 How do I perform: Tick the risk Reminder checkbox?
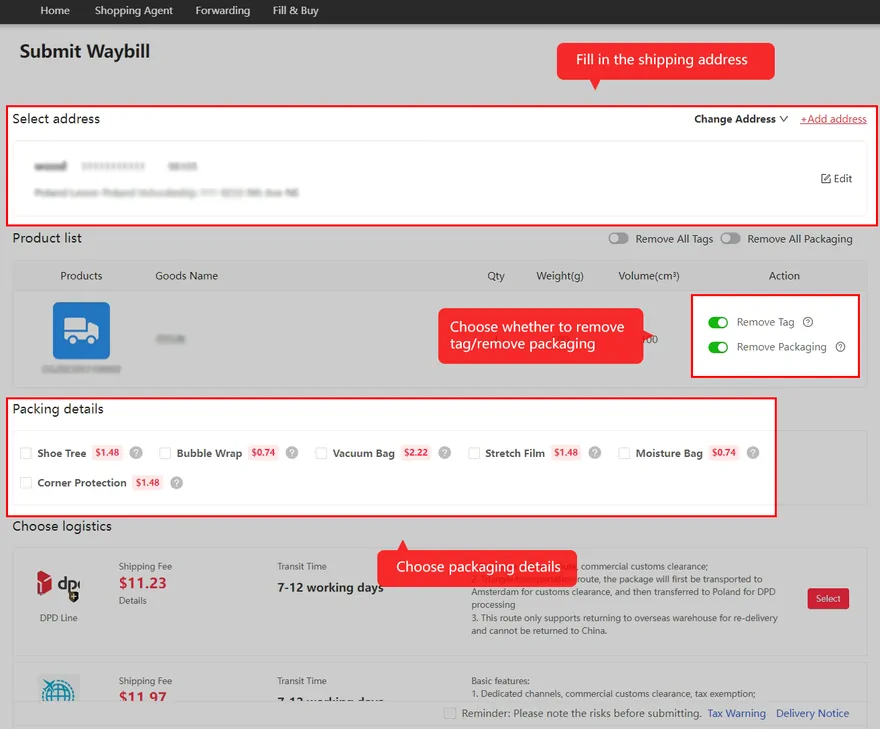tap(450, 713)
